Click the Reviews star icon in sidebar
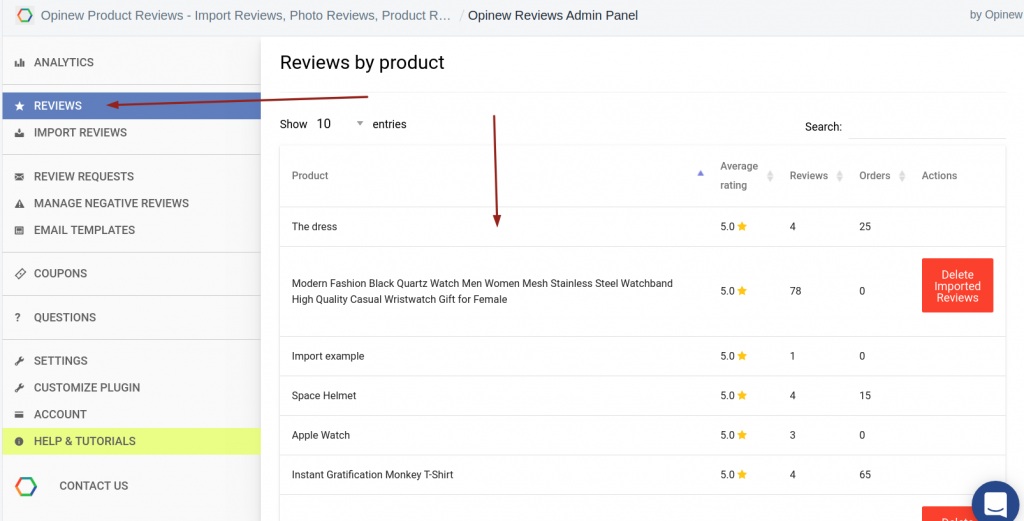The width and height of the screenshot is (1024, 521). coord(20,106)
